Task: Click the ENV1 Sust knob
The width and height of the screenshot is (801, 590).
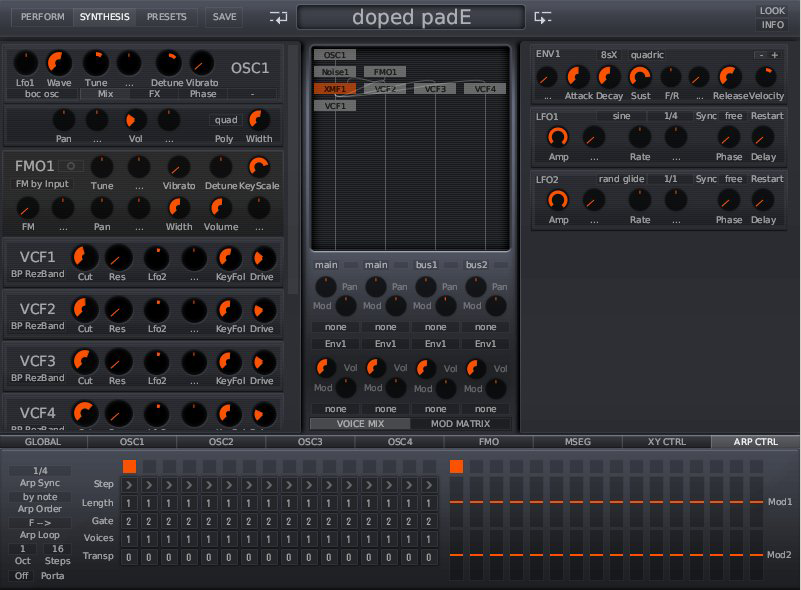Action: click(640, 77)
